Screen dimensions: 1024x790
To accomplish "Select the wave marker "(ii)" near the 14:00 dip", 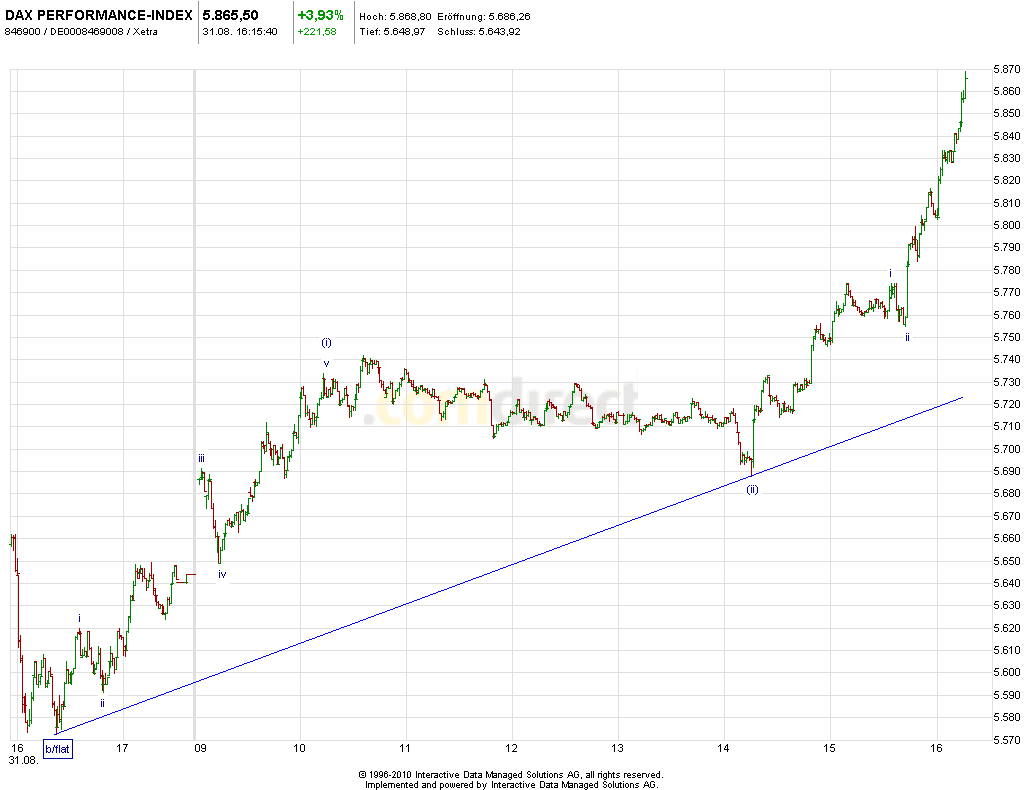I will click(752, 489).
